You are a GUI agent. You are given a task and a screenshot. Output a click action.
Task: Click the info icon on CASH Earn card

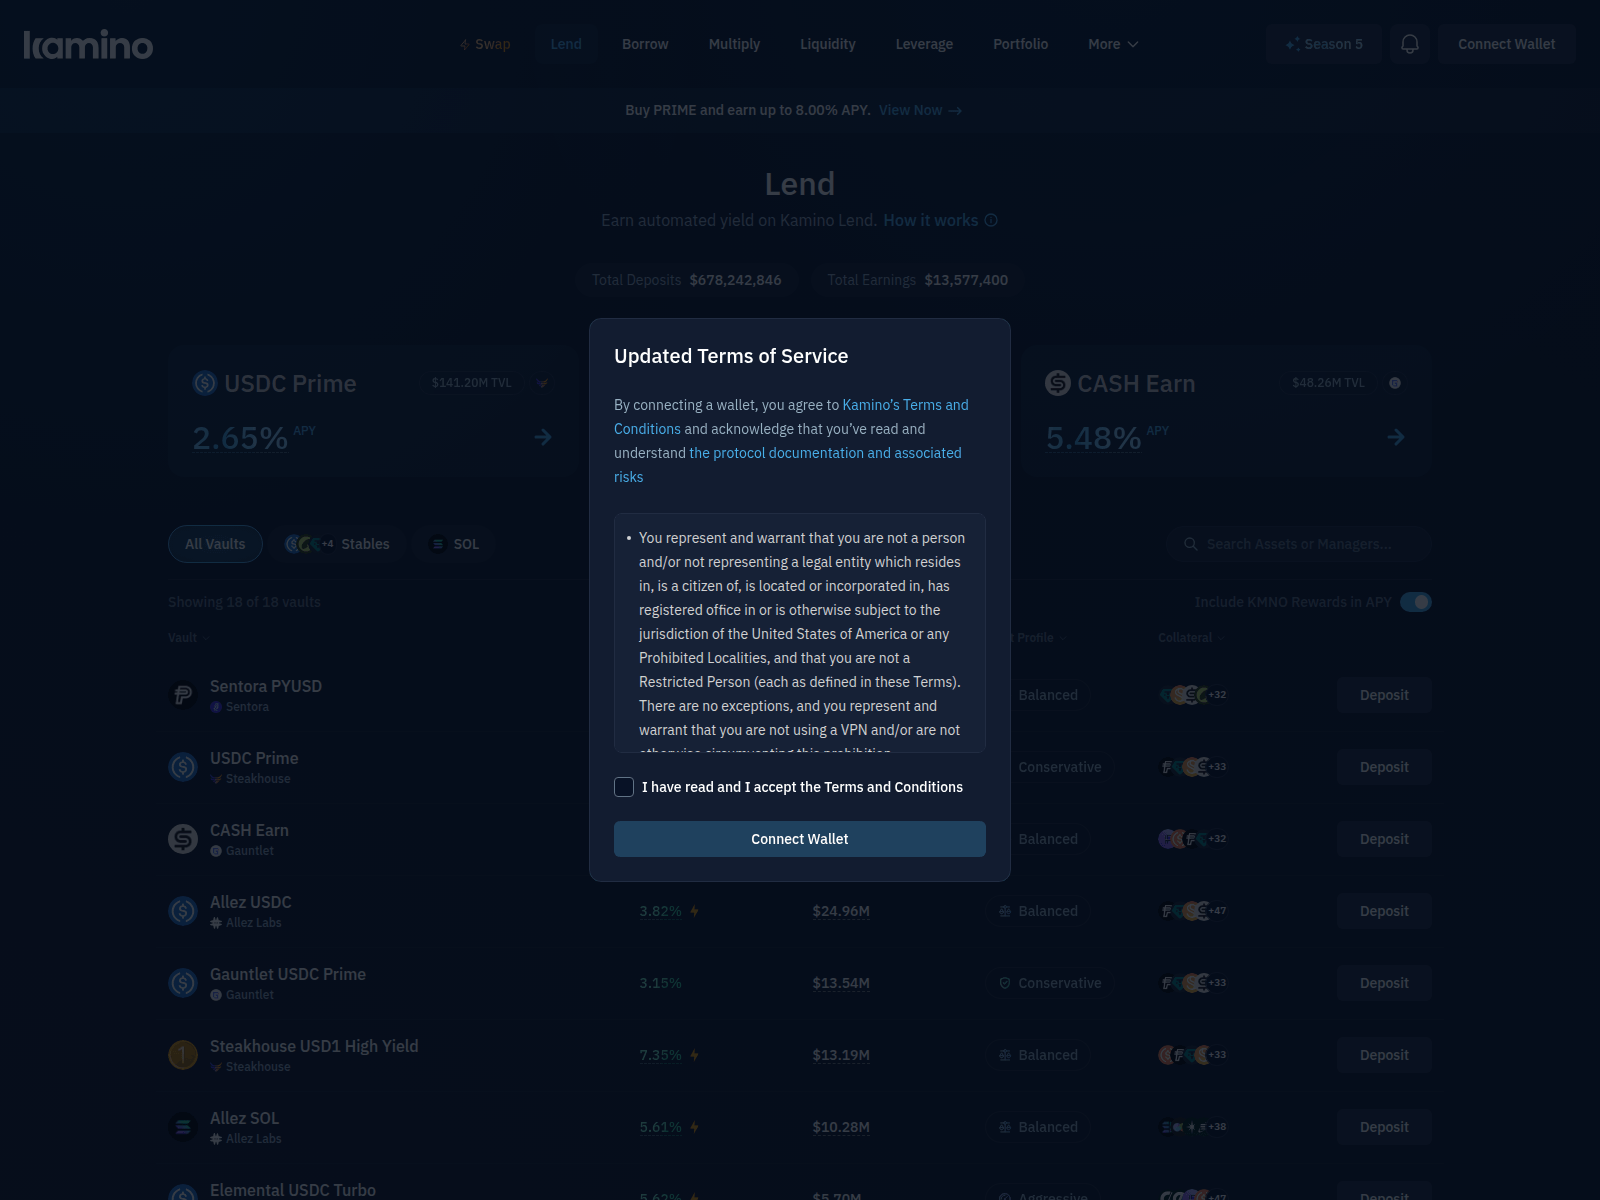[1395, 383]
